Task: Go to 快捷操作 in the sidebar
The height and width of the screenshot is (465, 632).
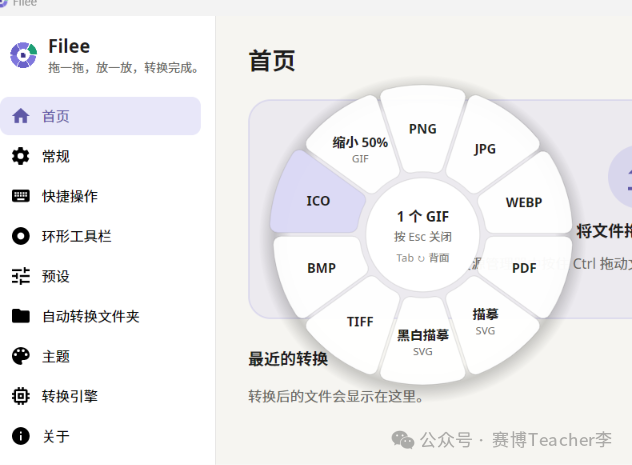Action: click(x=101, y=196)
